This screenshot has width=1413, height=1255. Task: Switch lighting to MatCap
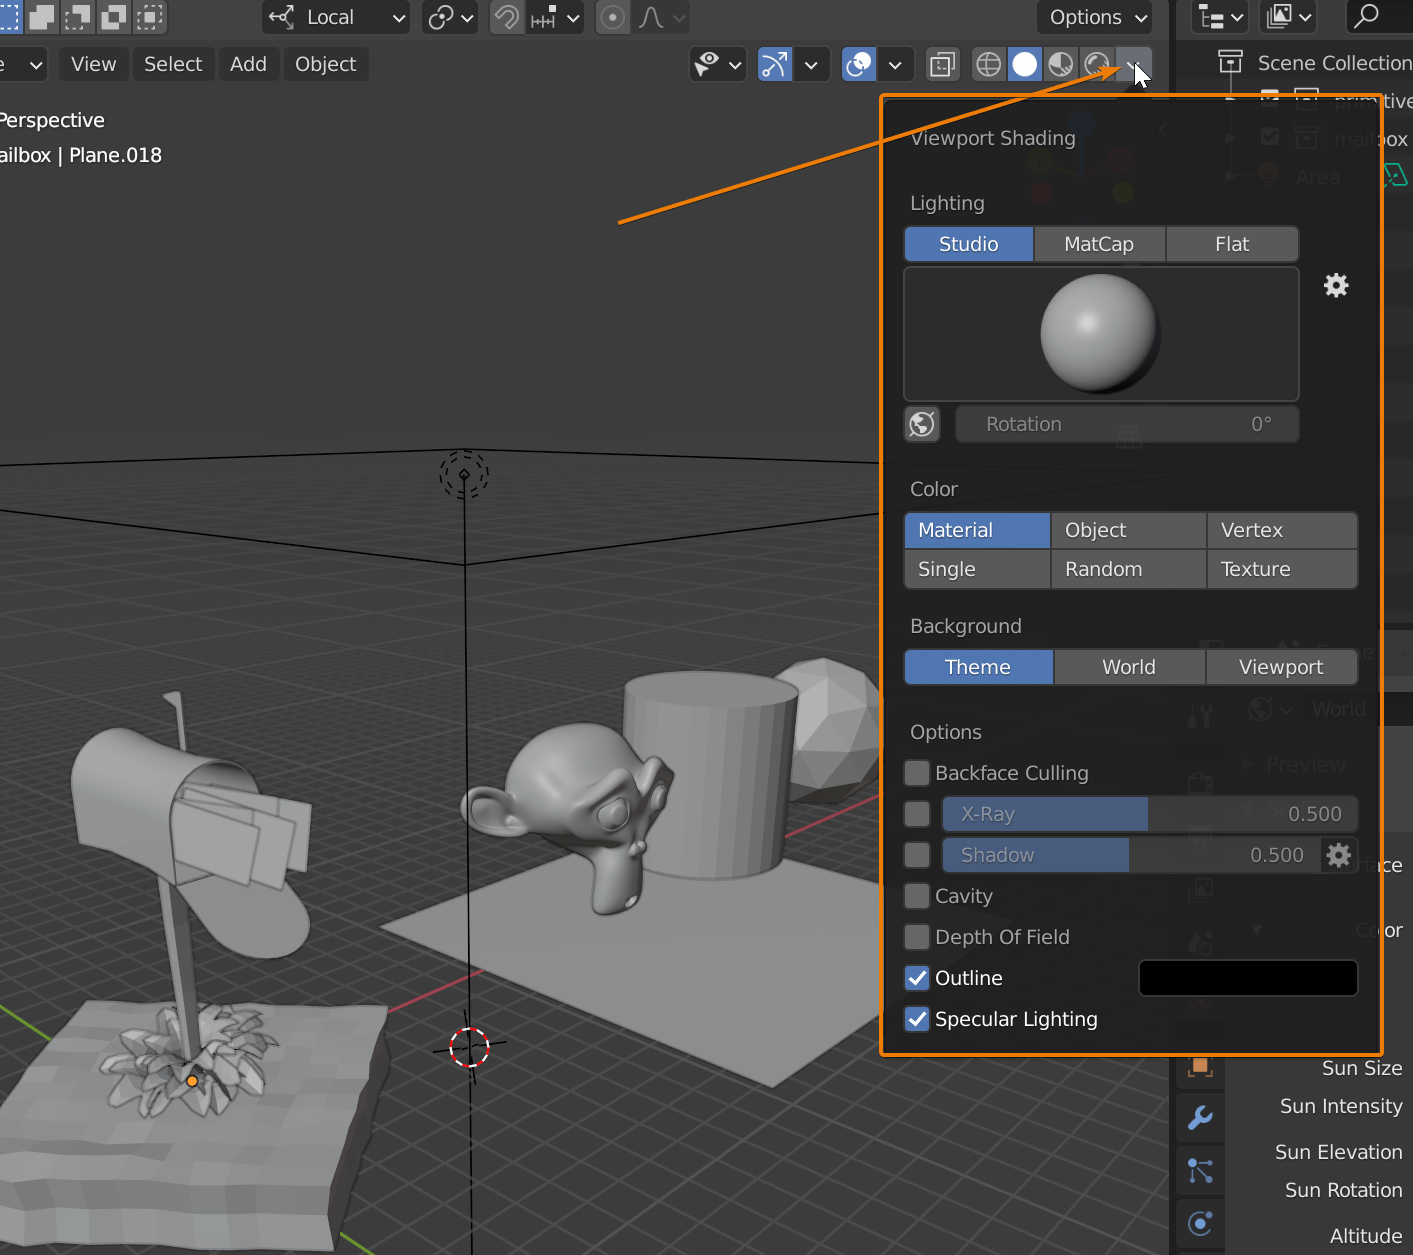[x=1099, y=243]
